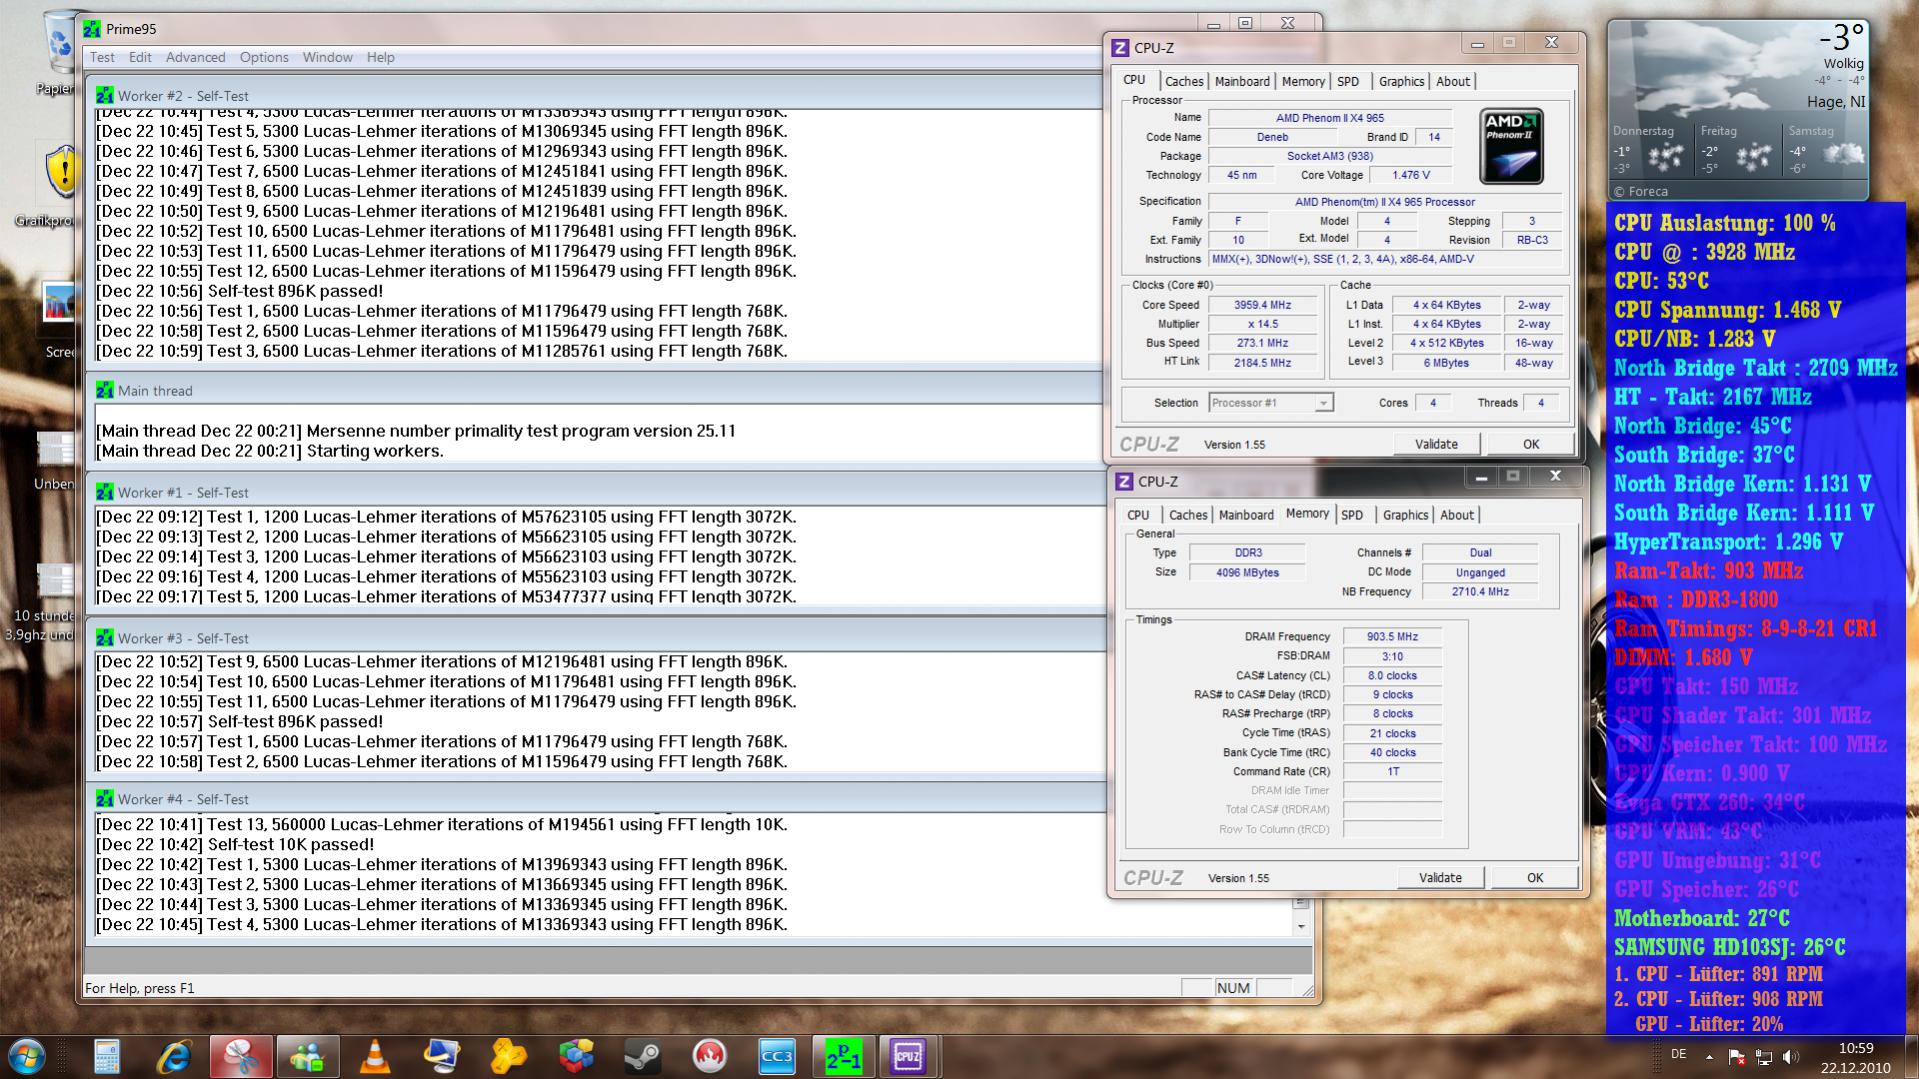Click the weather gadget current temperature
Viewport: 1919px width, 1079px height.
(x=1841, y=38)
